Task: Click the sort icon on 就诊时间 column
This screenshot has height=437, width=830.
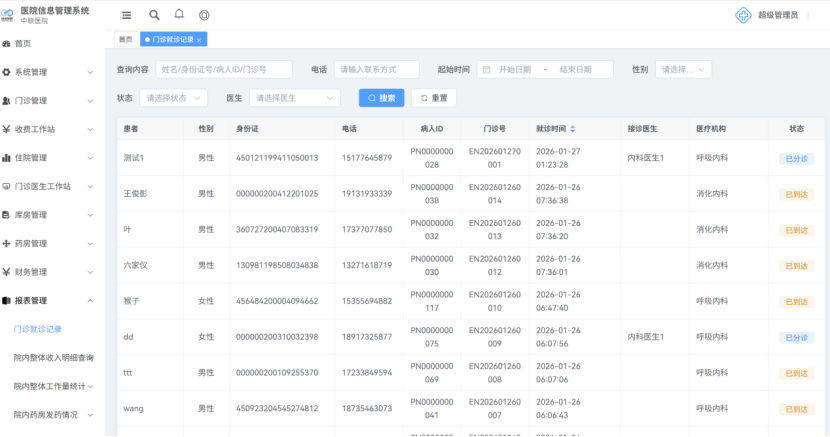Action: [x=573, y=129]
